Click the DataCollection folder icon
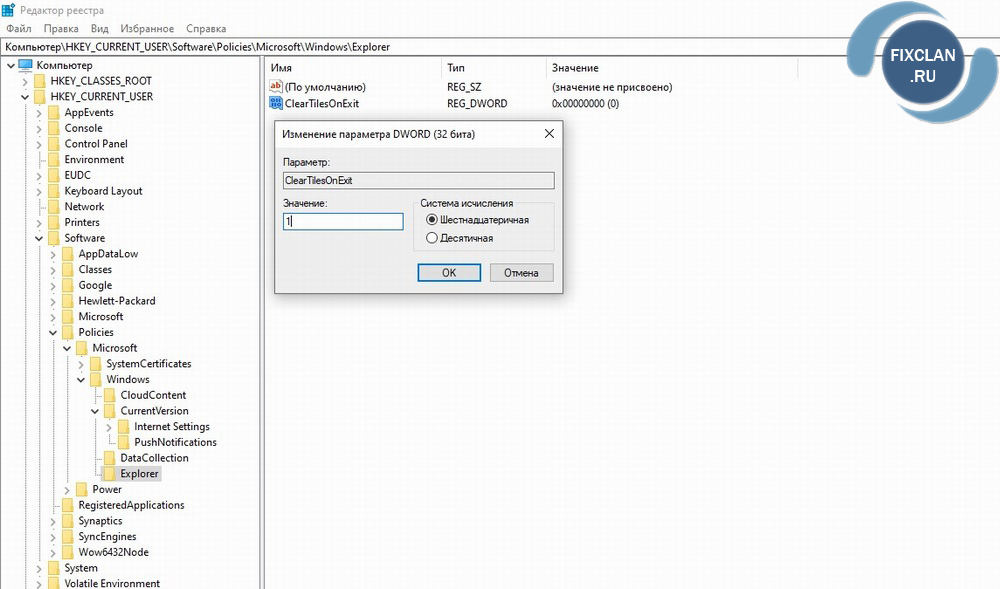 coord(109,458)
